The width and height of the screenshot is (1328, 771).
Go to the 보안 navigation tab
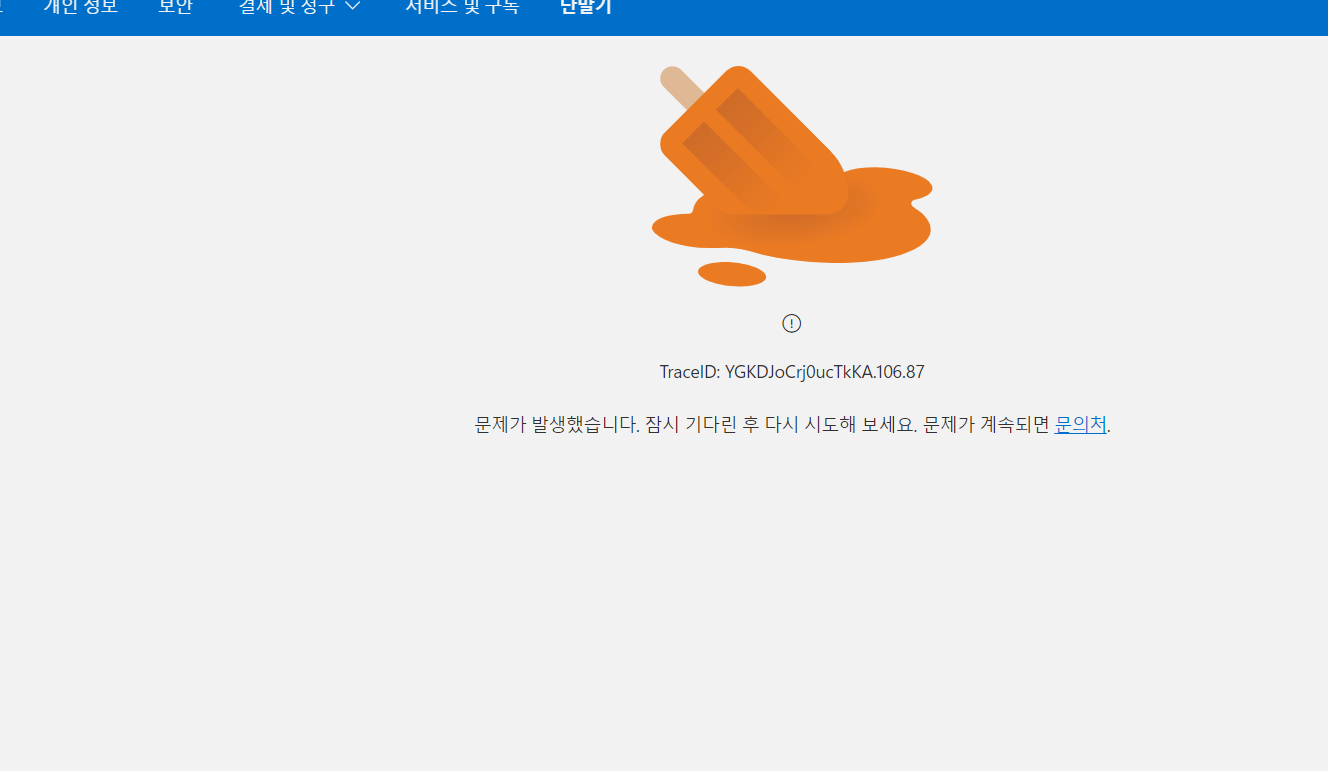175,6
